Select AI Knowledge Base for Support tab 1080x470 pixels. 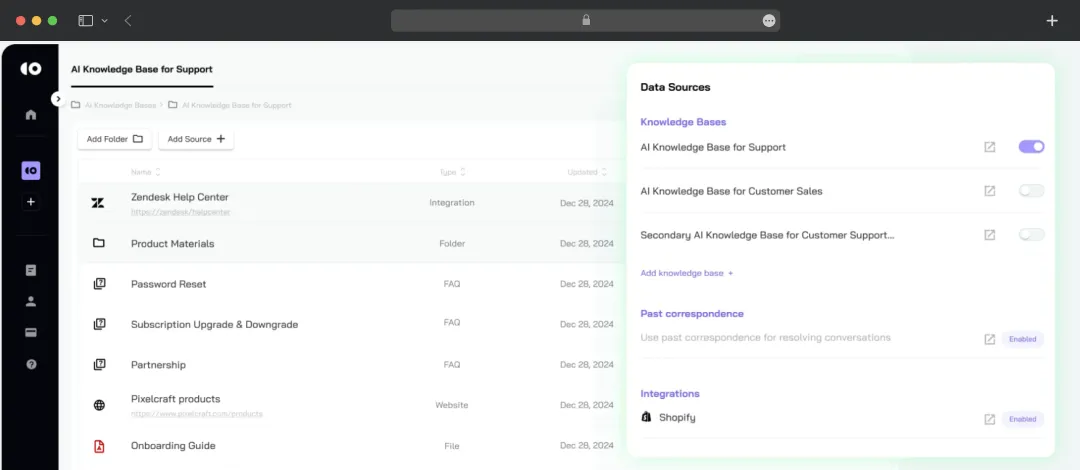pyautogui.click(x=142, y=70)
